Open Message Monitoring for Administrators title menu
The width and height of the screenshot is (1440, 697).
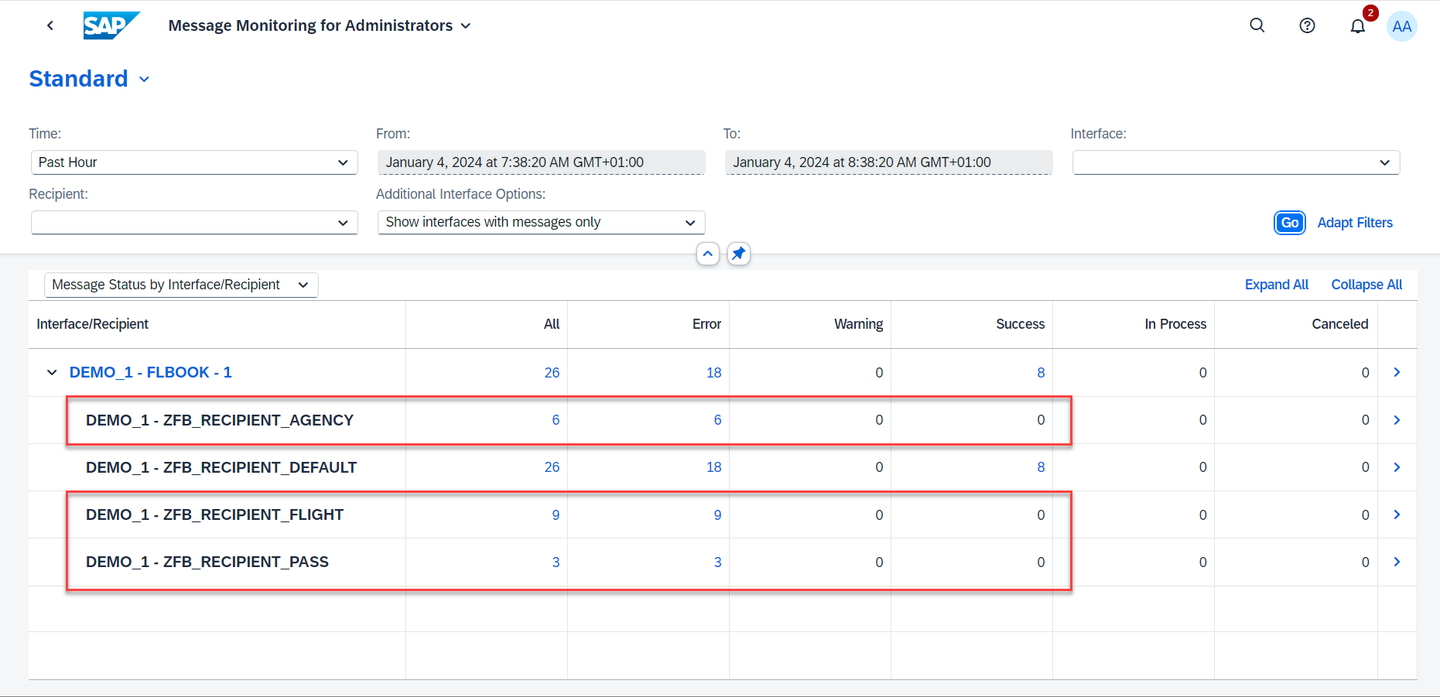tap(320, 26)
